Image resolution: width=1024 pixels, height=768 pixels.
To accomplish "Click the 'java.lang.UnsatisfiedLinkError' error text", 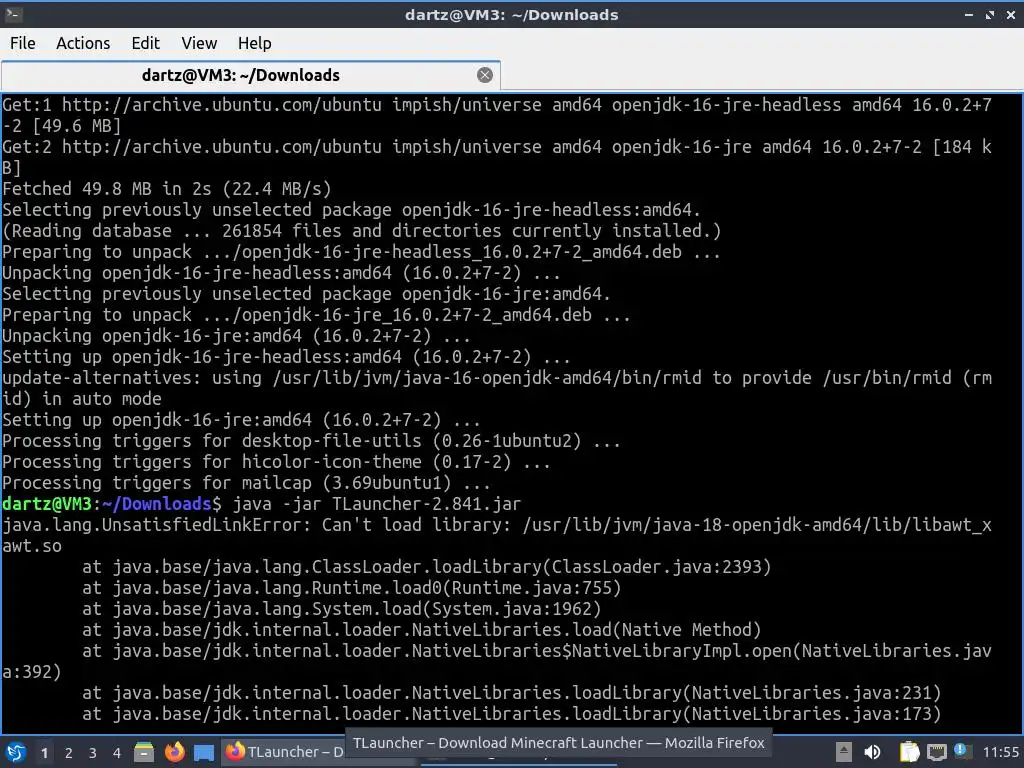I will point(156,524).
